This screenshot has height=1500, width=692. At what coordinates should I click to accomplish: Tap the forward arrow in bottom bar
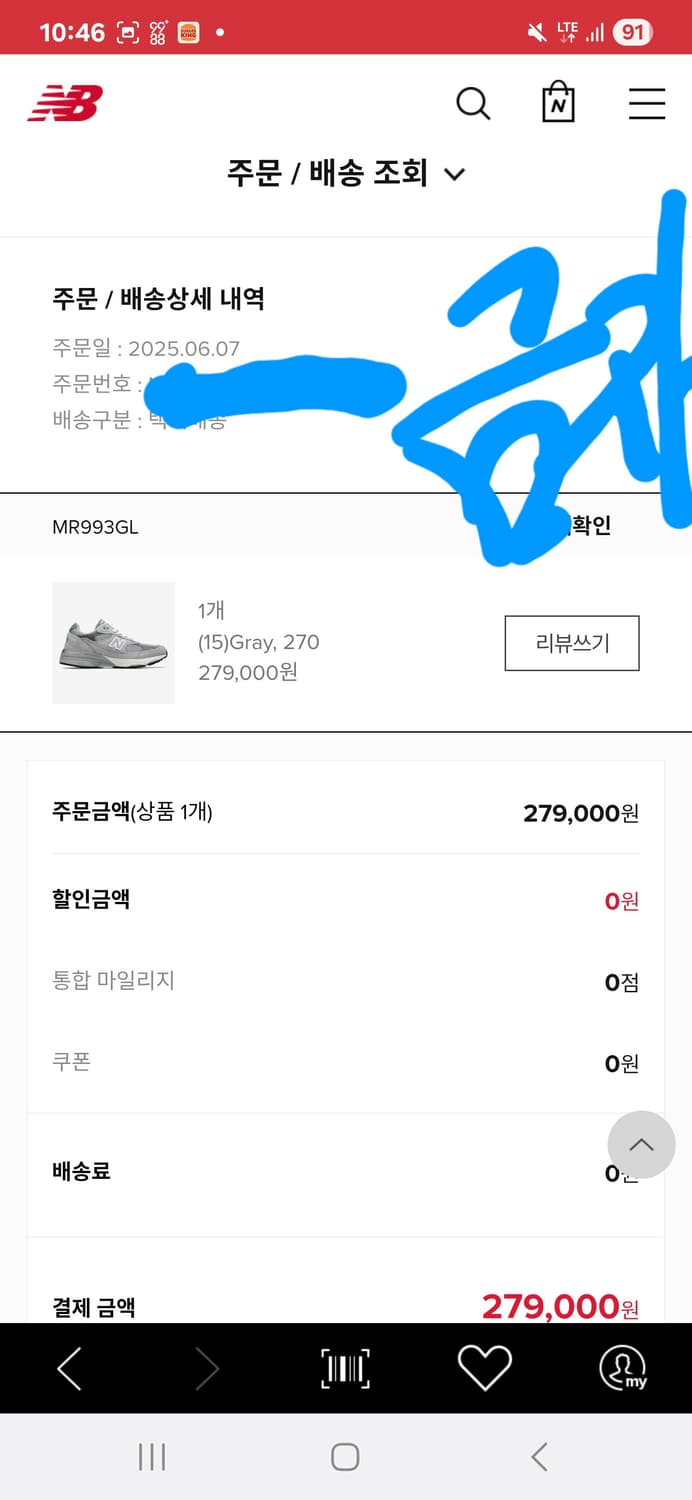(207, 1368)
